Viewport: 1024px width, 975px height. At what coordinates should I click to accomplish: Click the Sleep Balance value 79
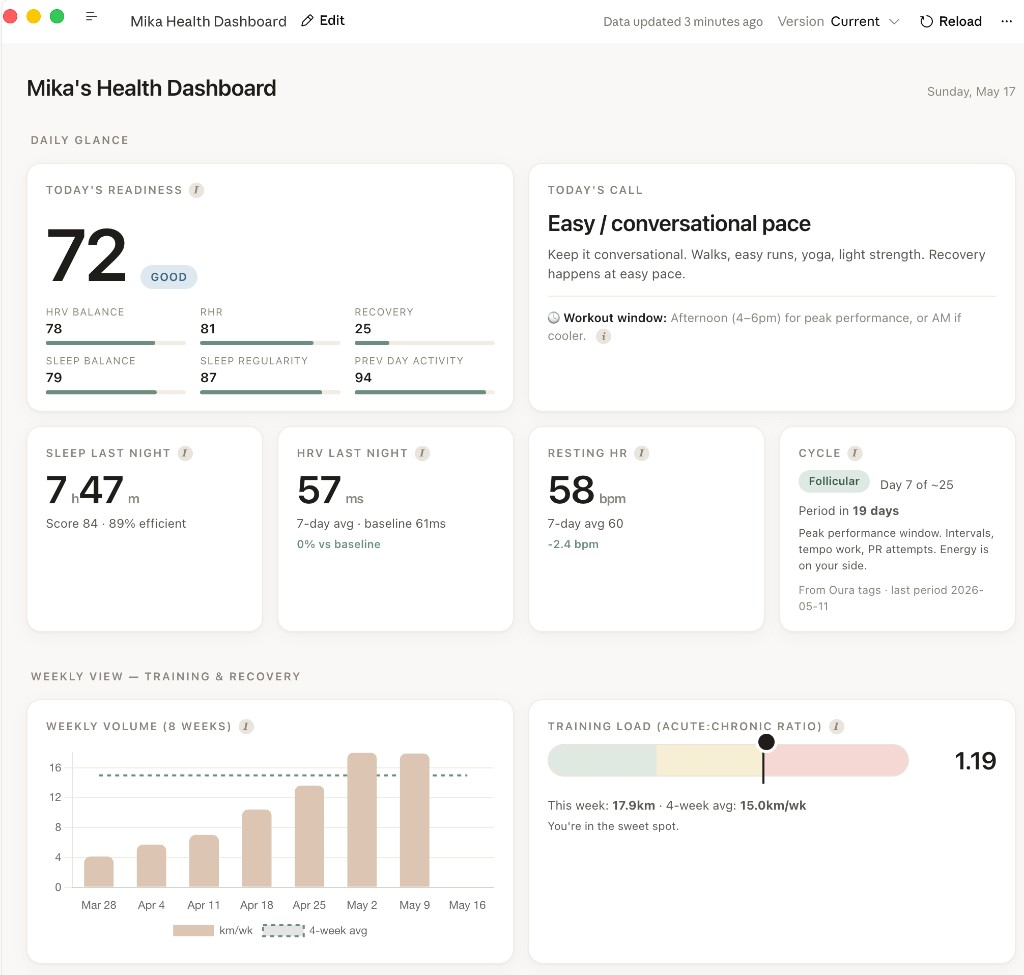click(x=54, y=377)
